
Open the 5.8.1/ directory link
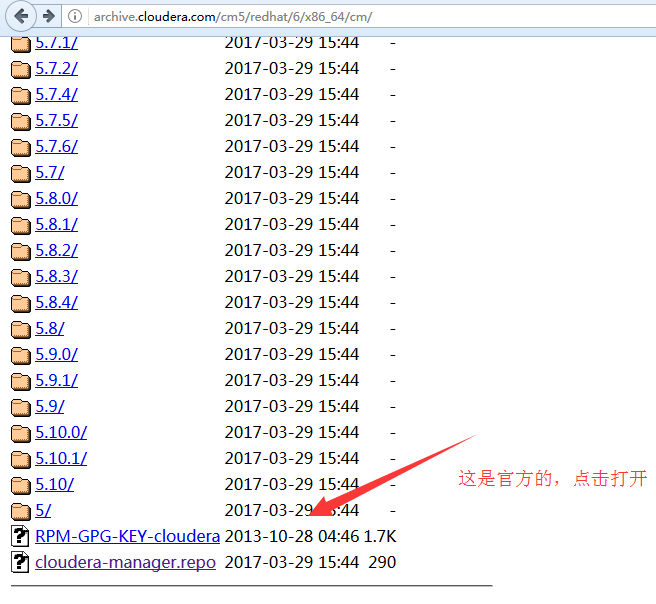coord(56,224)
